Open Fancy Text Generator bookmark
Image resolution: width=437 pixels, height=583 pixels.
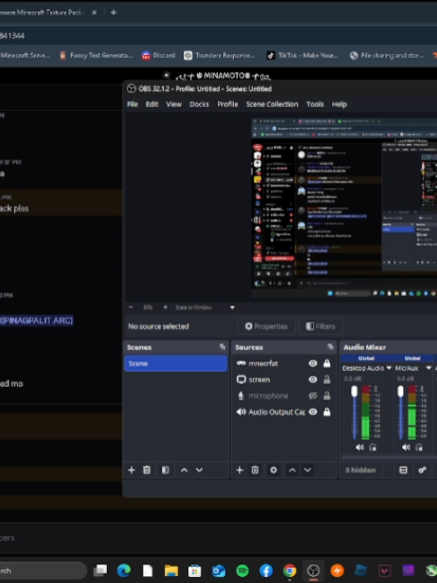(x=96, y=55)
